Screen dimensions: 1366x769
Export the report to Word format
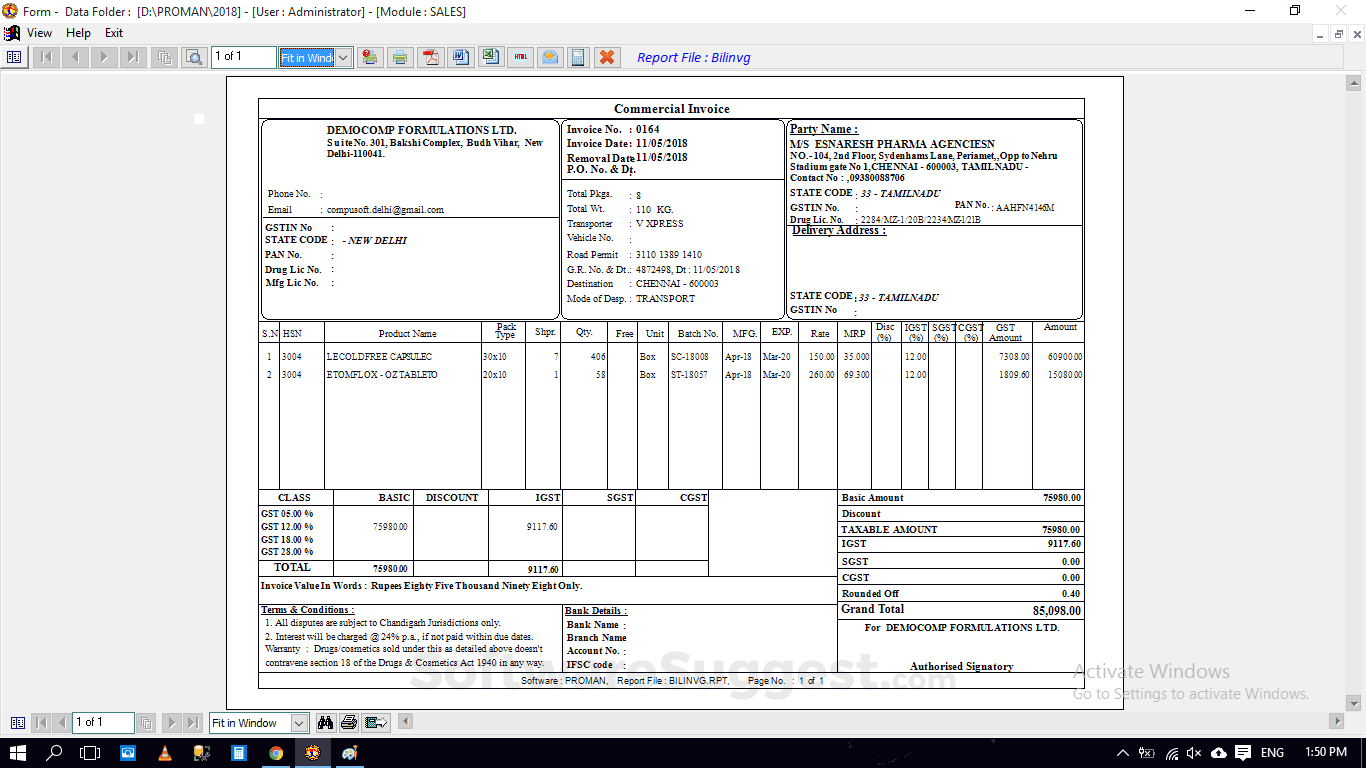pos(460,57)
